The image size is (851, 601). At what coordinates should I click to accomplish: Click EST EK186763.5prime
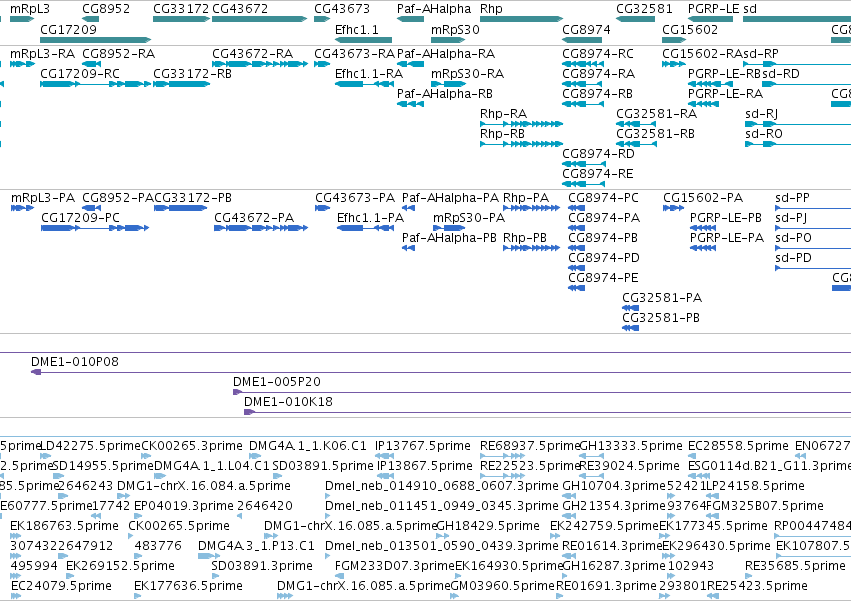[x=64, y=526]
